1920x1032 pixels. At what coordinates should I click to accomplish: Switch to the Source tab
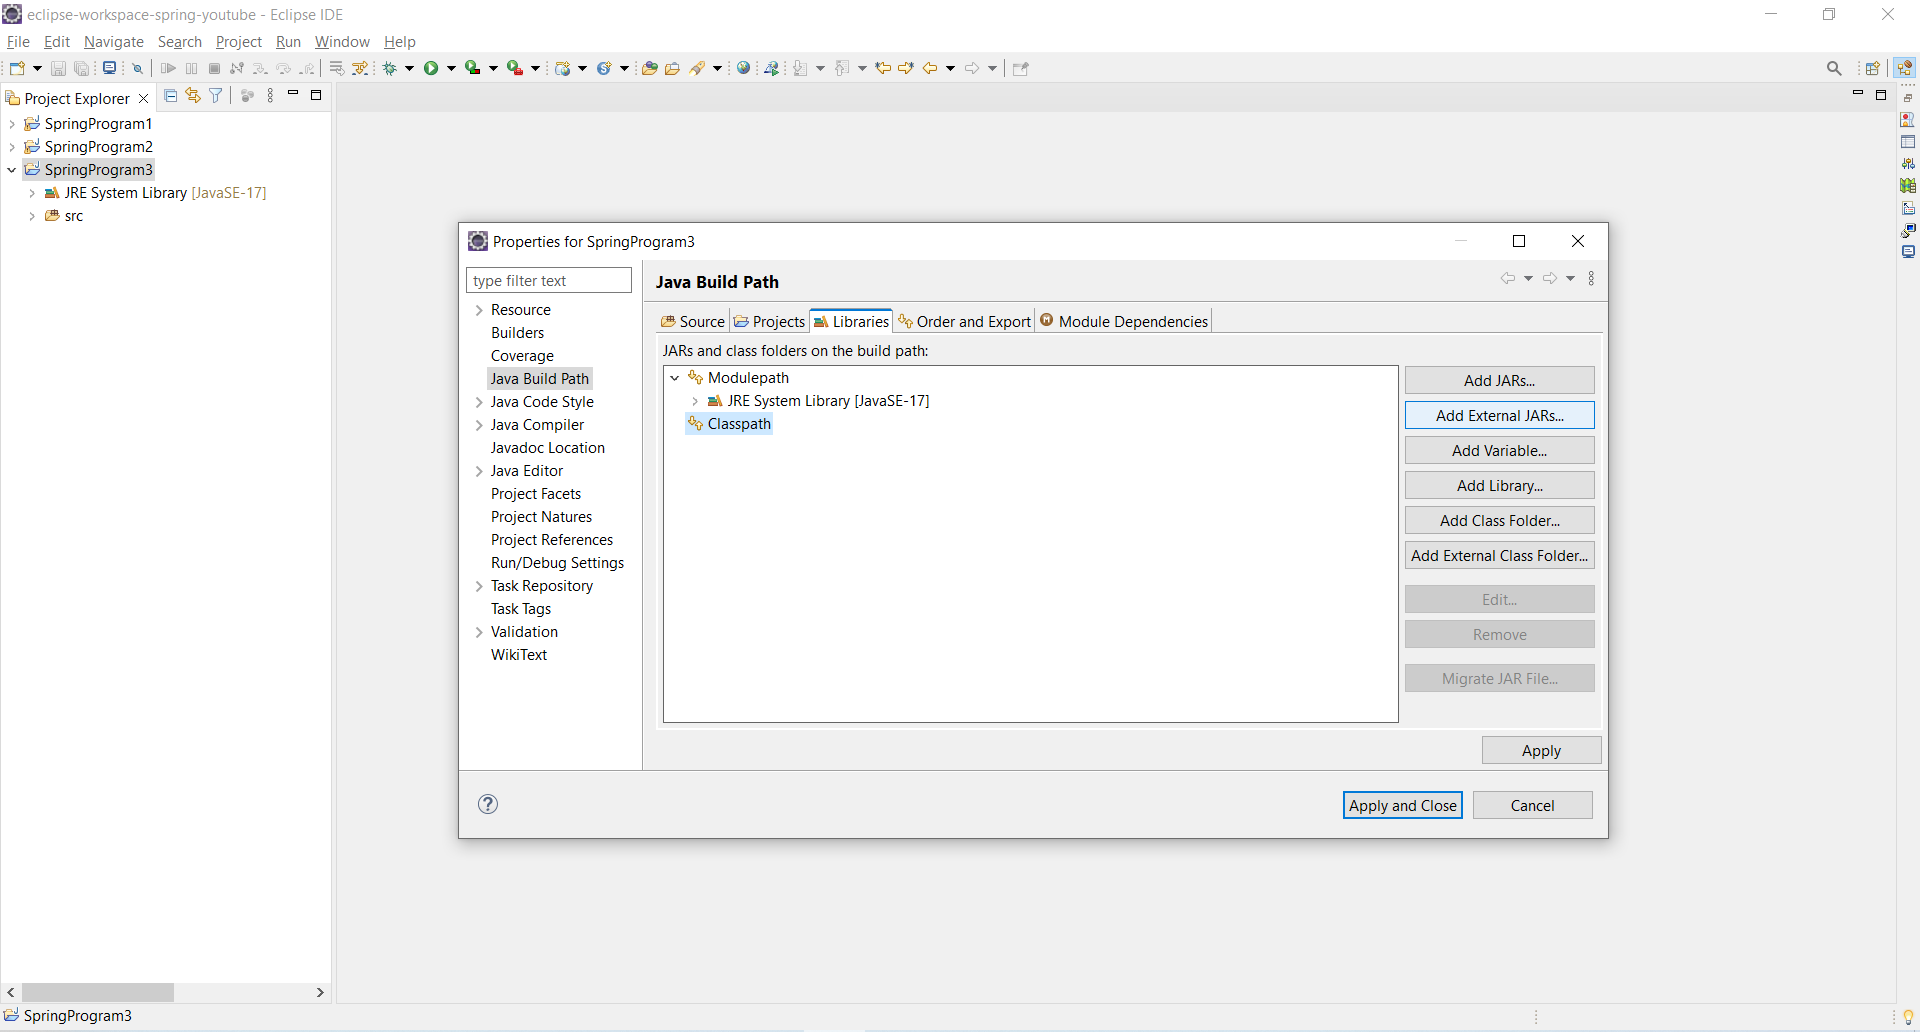[692, 321]
